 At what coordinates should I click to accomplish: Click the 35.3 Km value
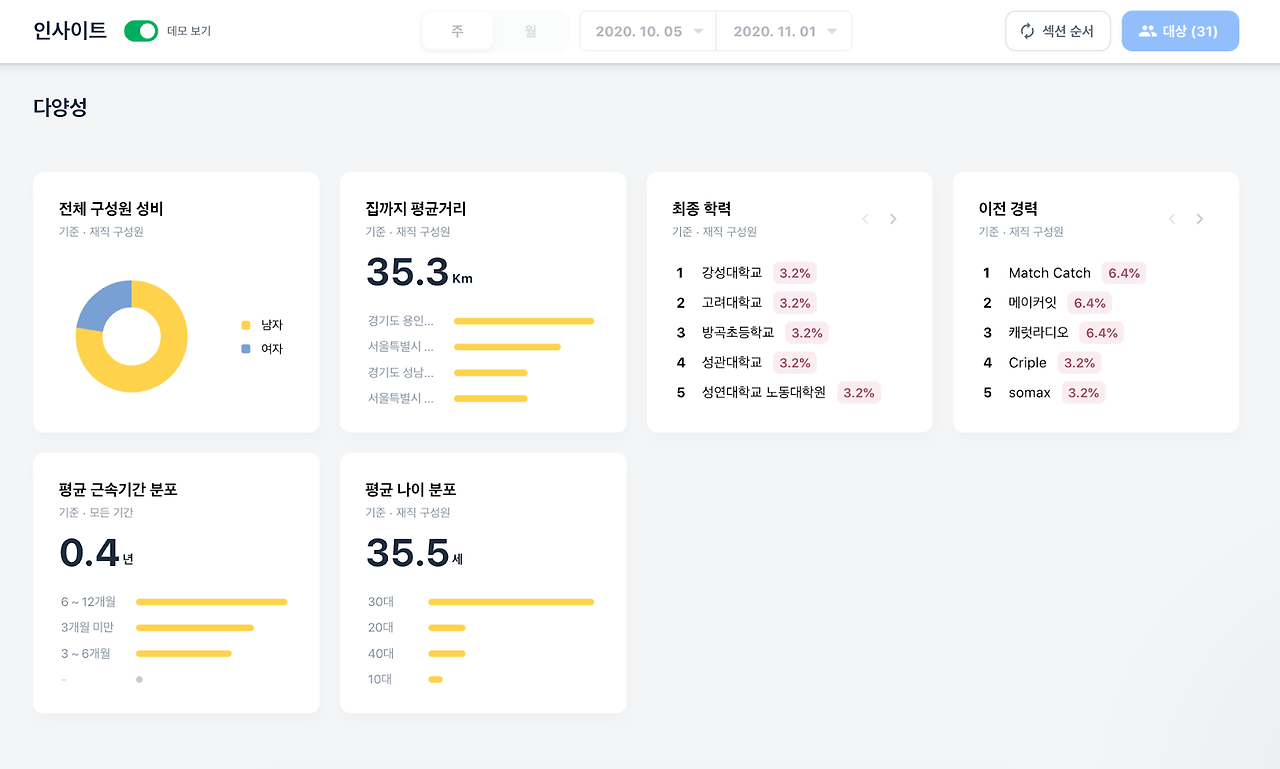(419, 272)
